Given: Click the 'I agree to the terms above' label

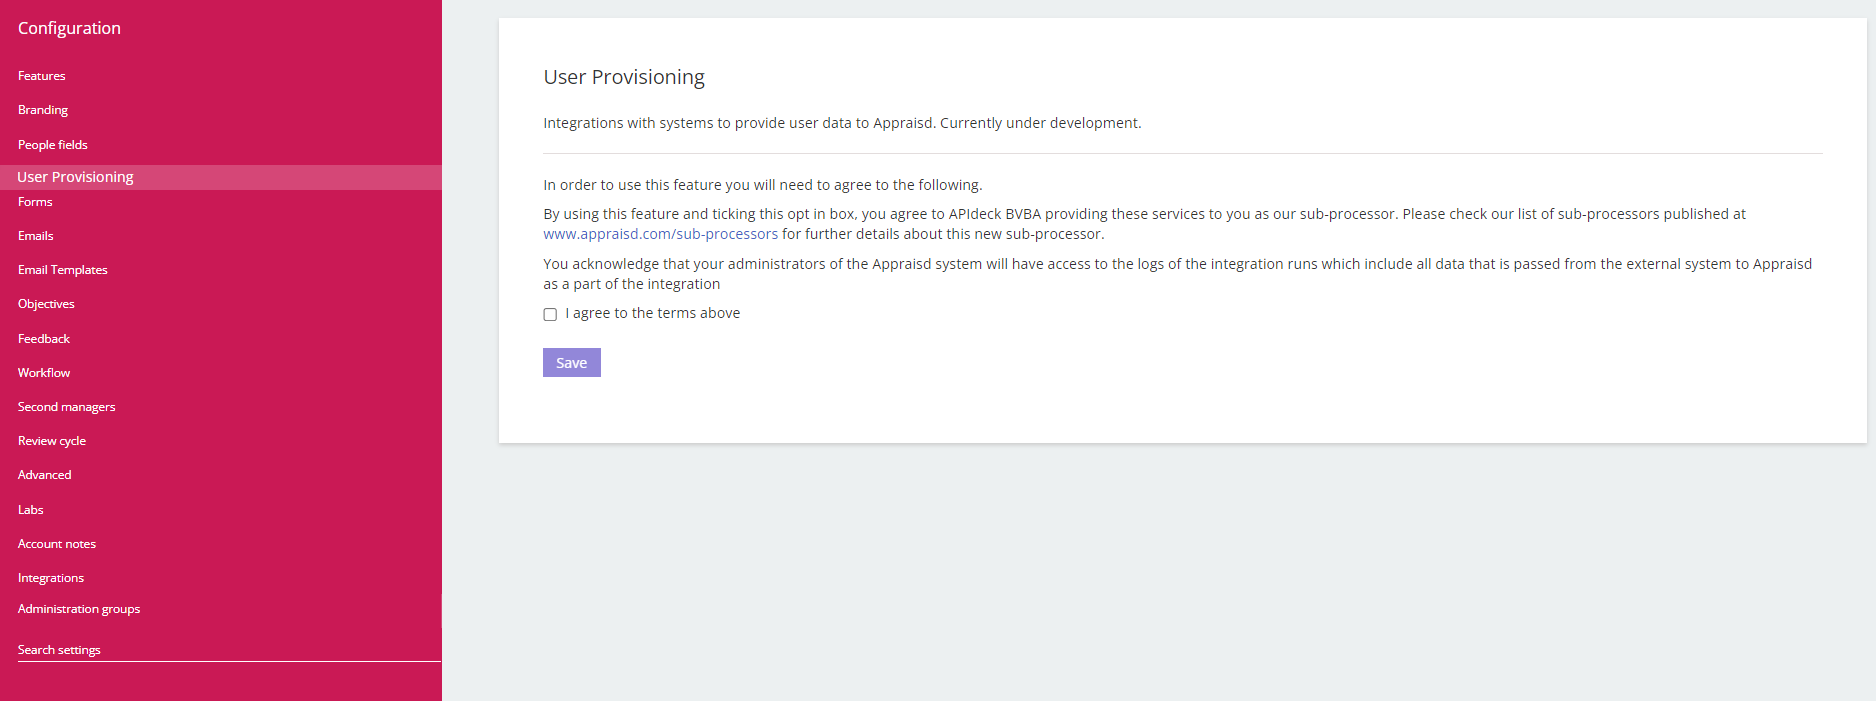Looking at the screenshot, I should click(653, 313).
